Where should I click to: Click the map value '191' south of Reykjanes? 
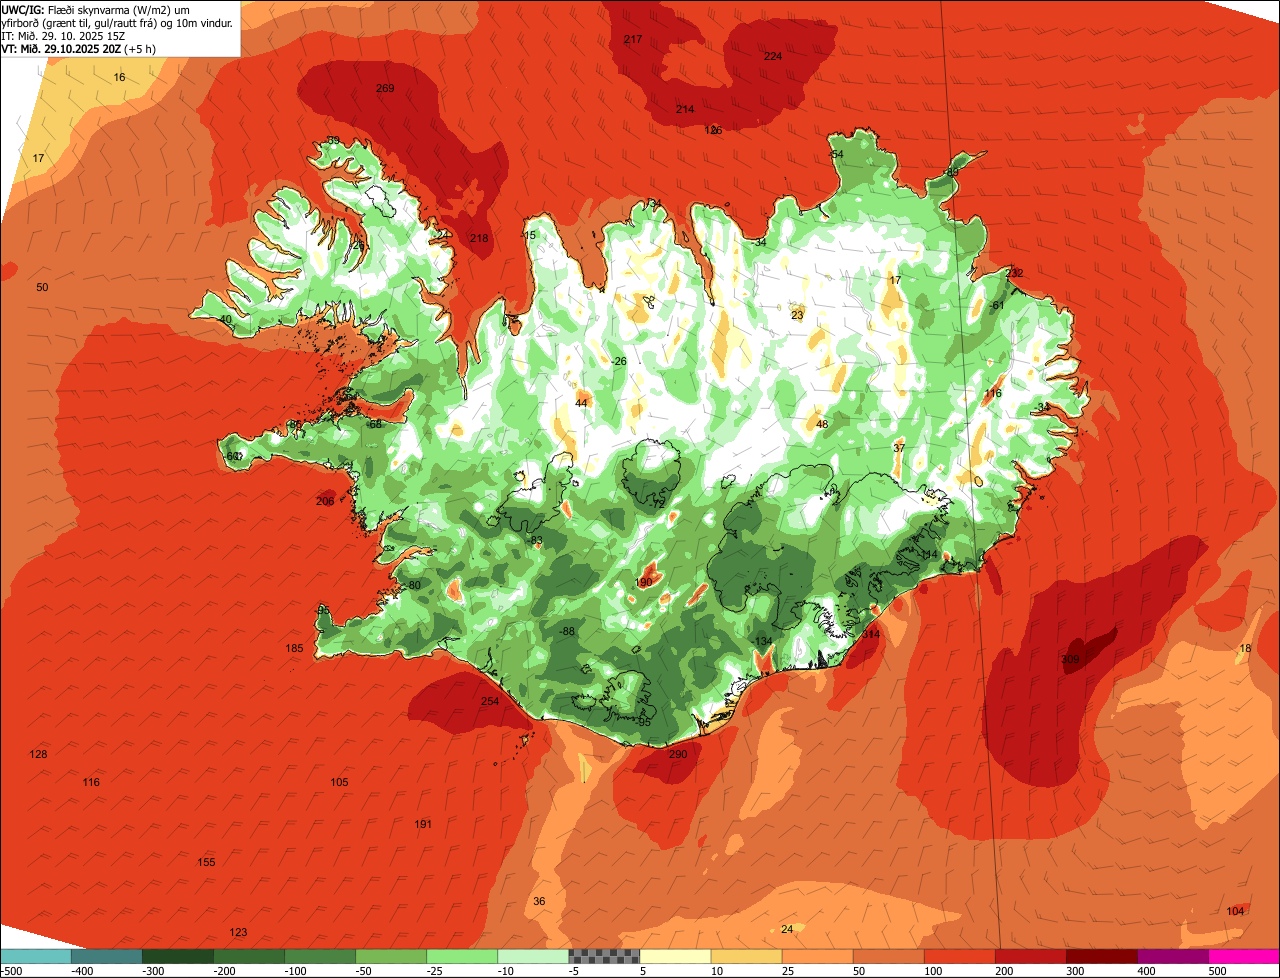point(423,824)
